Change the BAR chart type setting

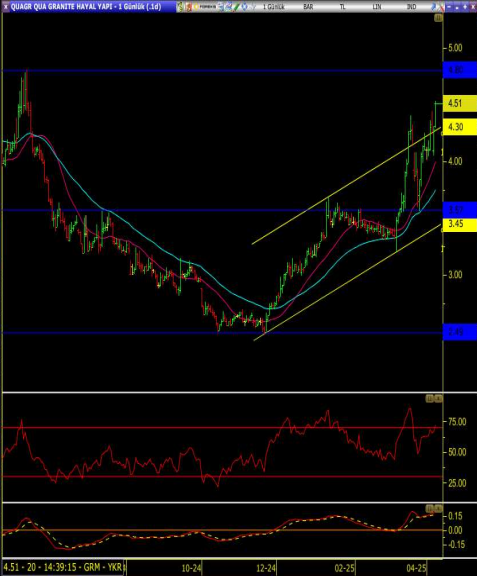click(x=308, y=7)
